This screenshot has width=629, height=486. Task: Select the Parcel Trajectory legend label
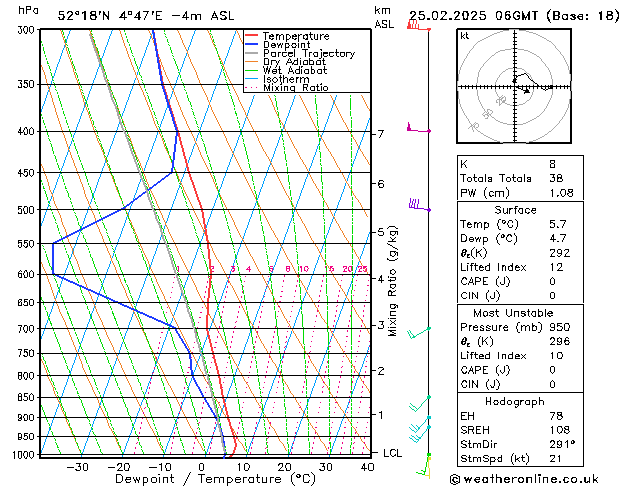tap(309, 53)
